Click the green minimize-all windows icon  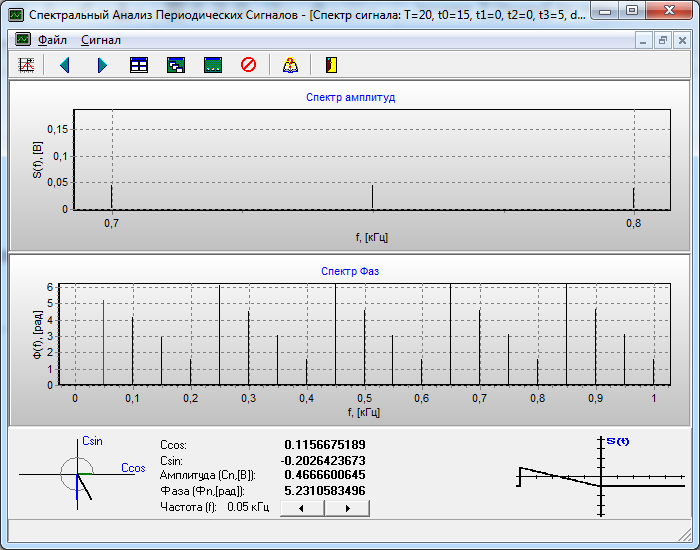[x=212, y=65]
